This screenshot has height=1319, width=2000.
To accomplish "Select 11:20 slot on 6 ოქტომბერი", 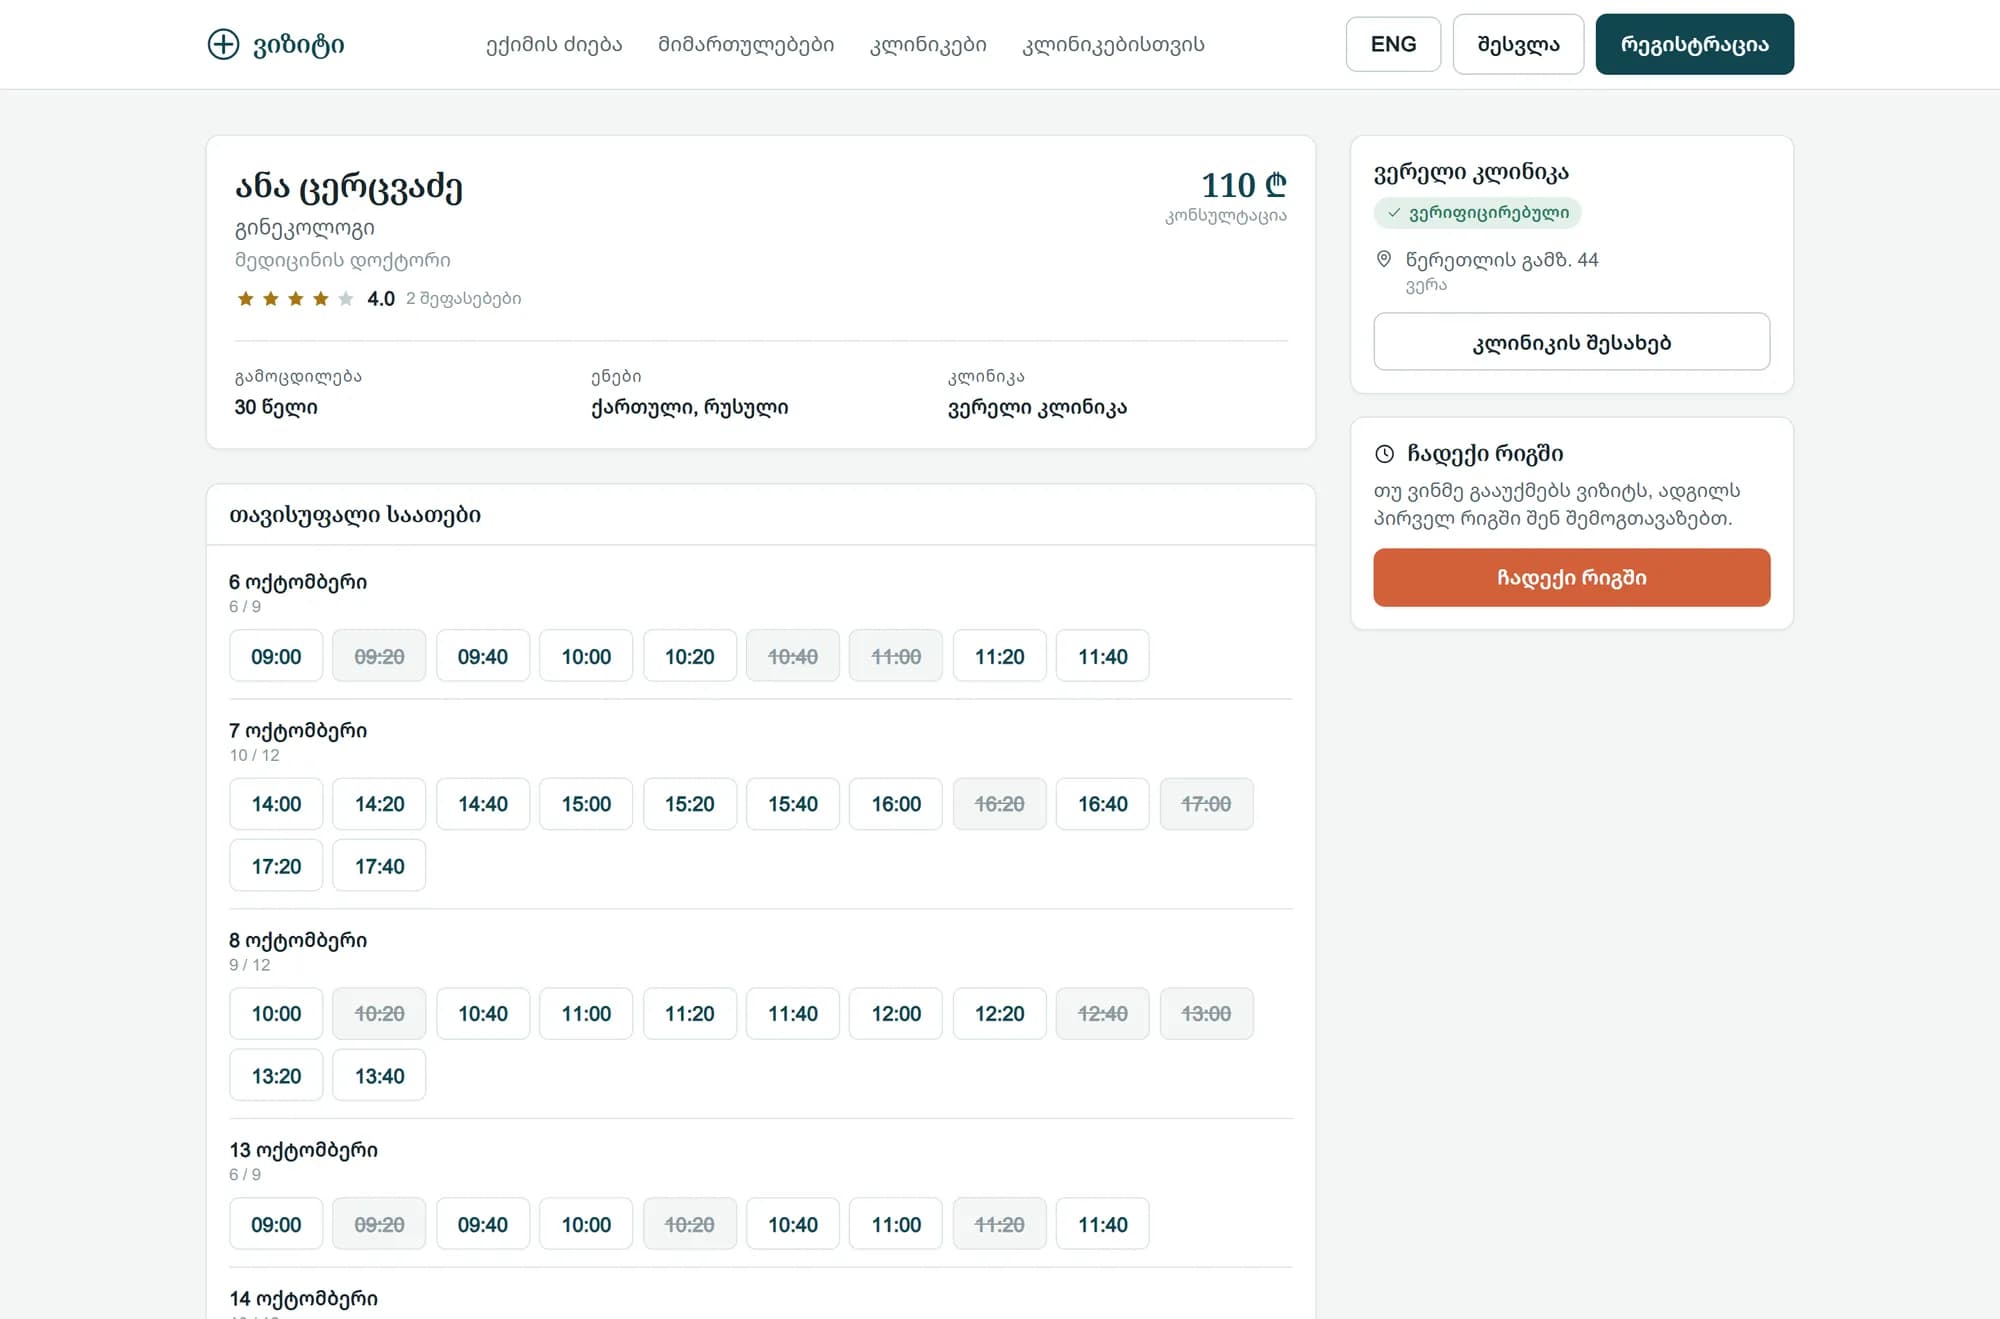I will tap(999, 656).
